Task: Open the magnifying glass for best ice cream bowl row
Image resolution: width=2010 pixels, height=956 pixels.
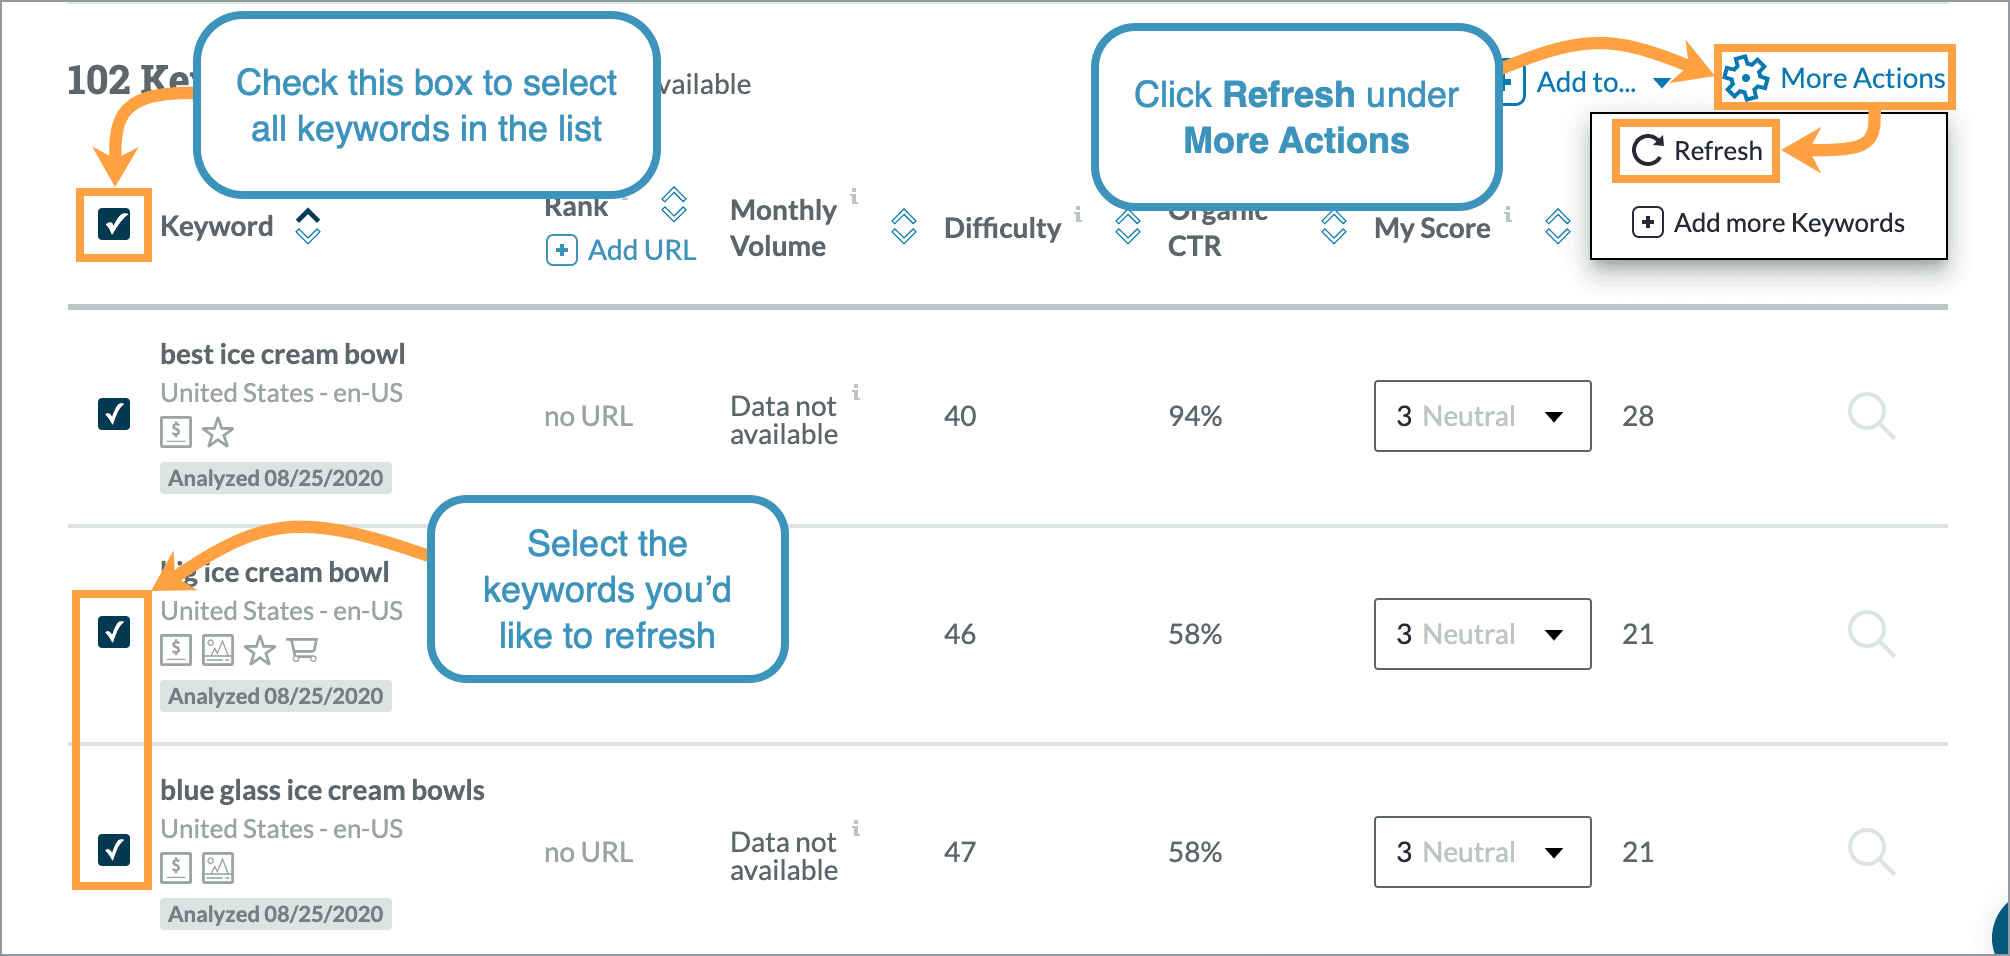Action: (x=1872, y=416)
